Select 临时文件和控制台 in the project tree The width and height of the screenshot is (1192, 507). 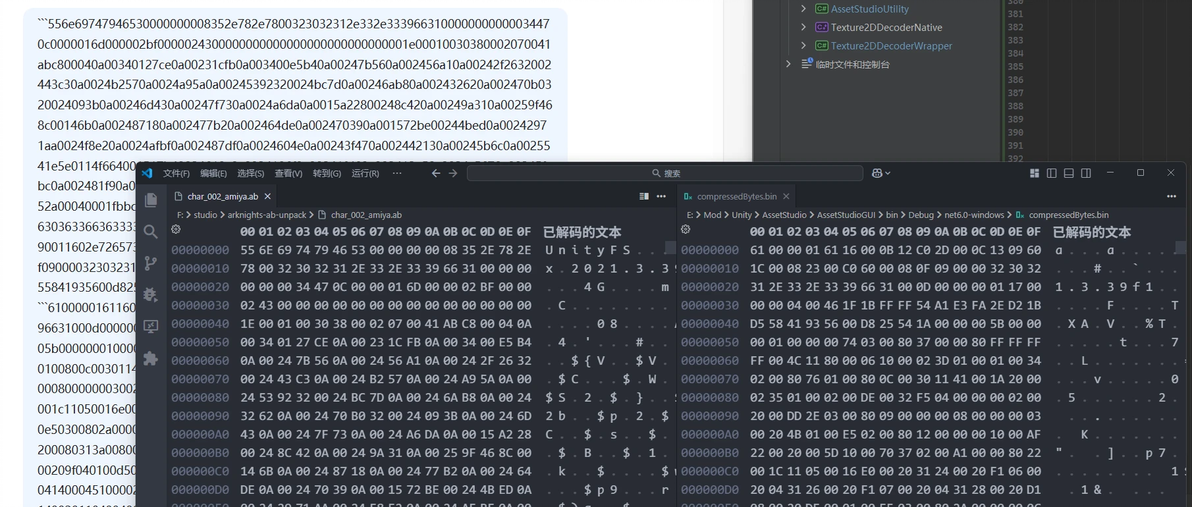[852, 64]
